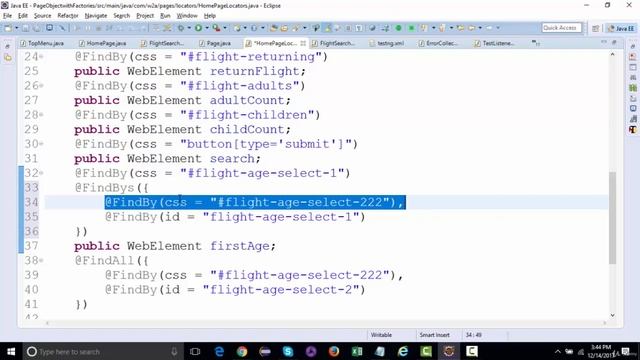
Task: Click the vertical editor scrollbar thumb
Action: 612,218
